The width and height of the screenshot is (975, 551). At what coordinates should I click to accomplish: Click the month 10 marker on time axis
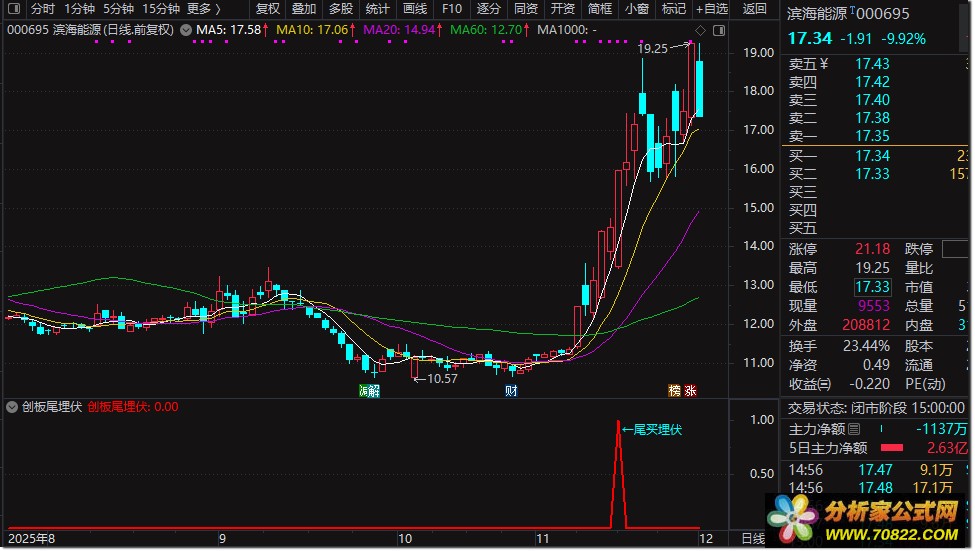(405, 539)
